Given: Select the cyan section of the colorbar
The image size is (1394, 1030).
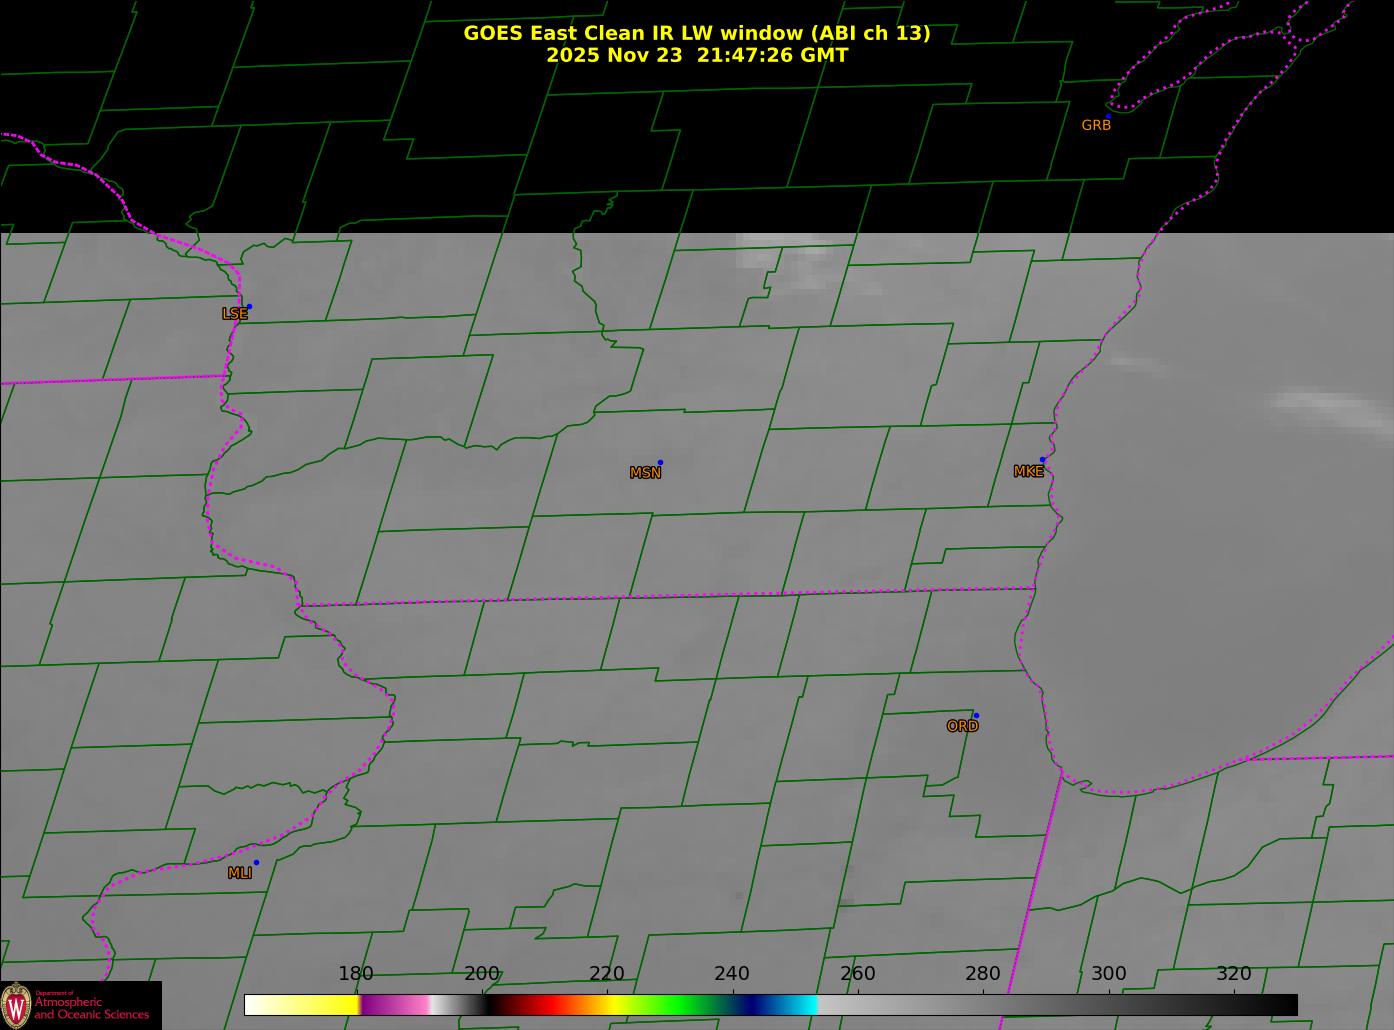Looking at the screenshot, I should click(800, 1004).
